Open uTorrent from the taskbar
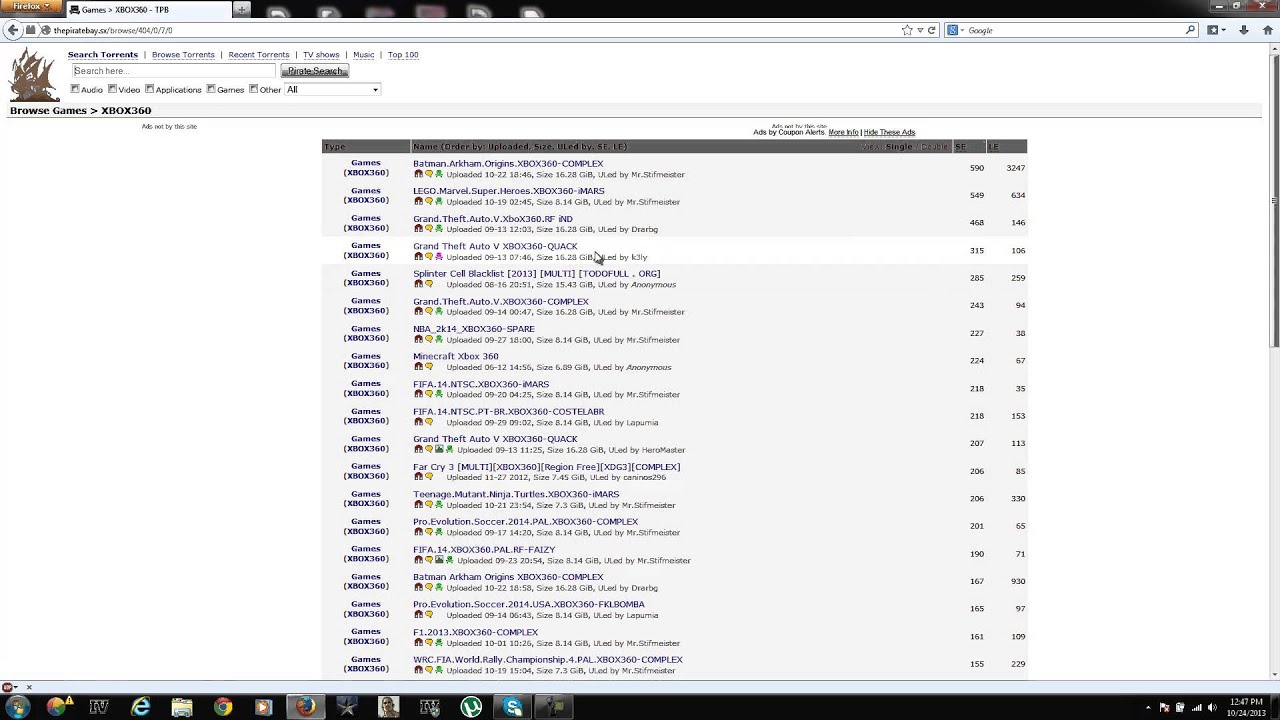 coord(471,707)
